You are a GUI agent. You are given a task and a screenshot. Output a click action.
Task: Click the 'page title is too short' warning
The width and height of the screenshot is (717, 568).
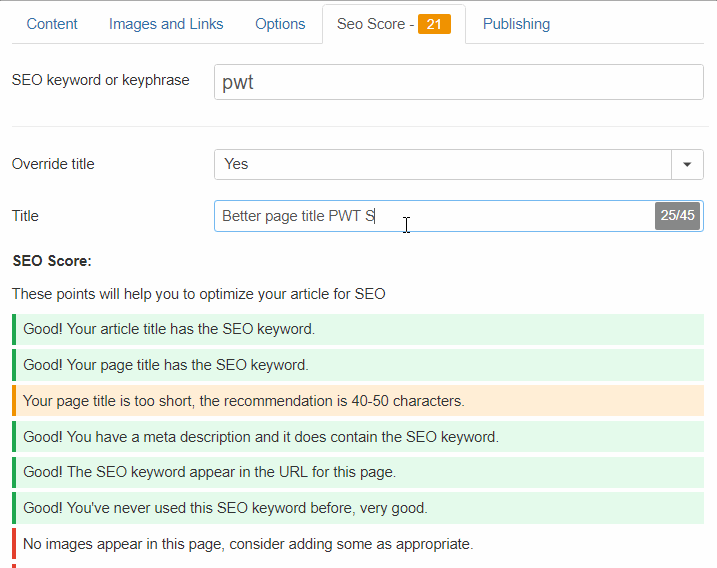pos(358,401)
